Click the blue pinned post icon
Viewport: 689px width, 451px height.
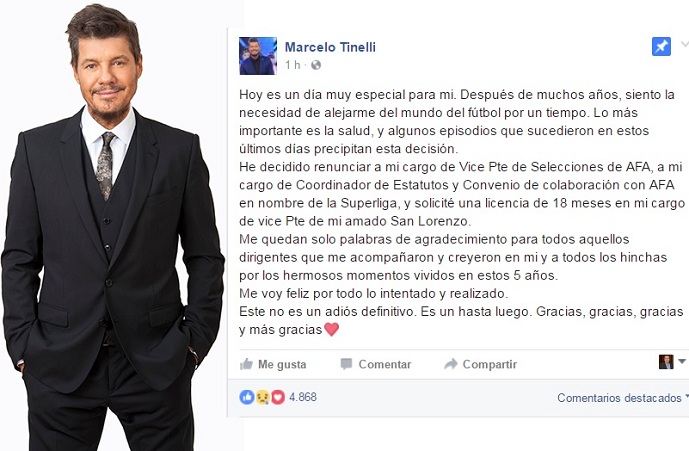pos(661,46)
